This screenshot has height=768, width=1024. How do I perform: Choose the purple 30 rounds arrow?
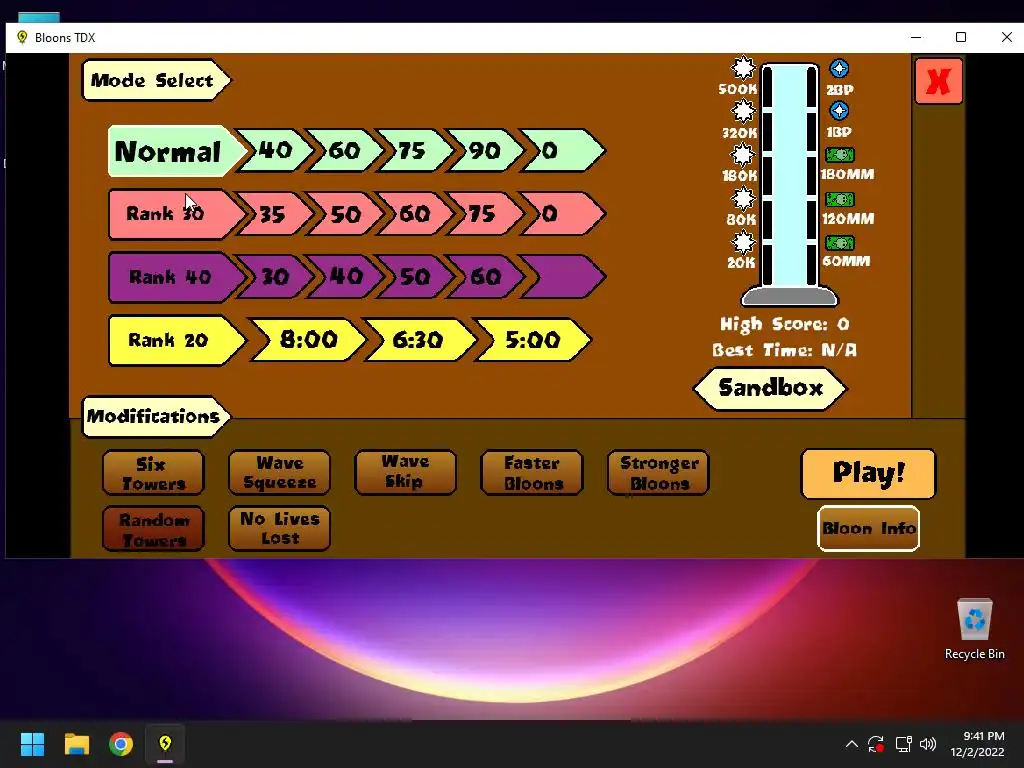pos(274,277)
